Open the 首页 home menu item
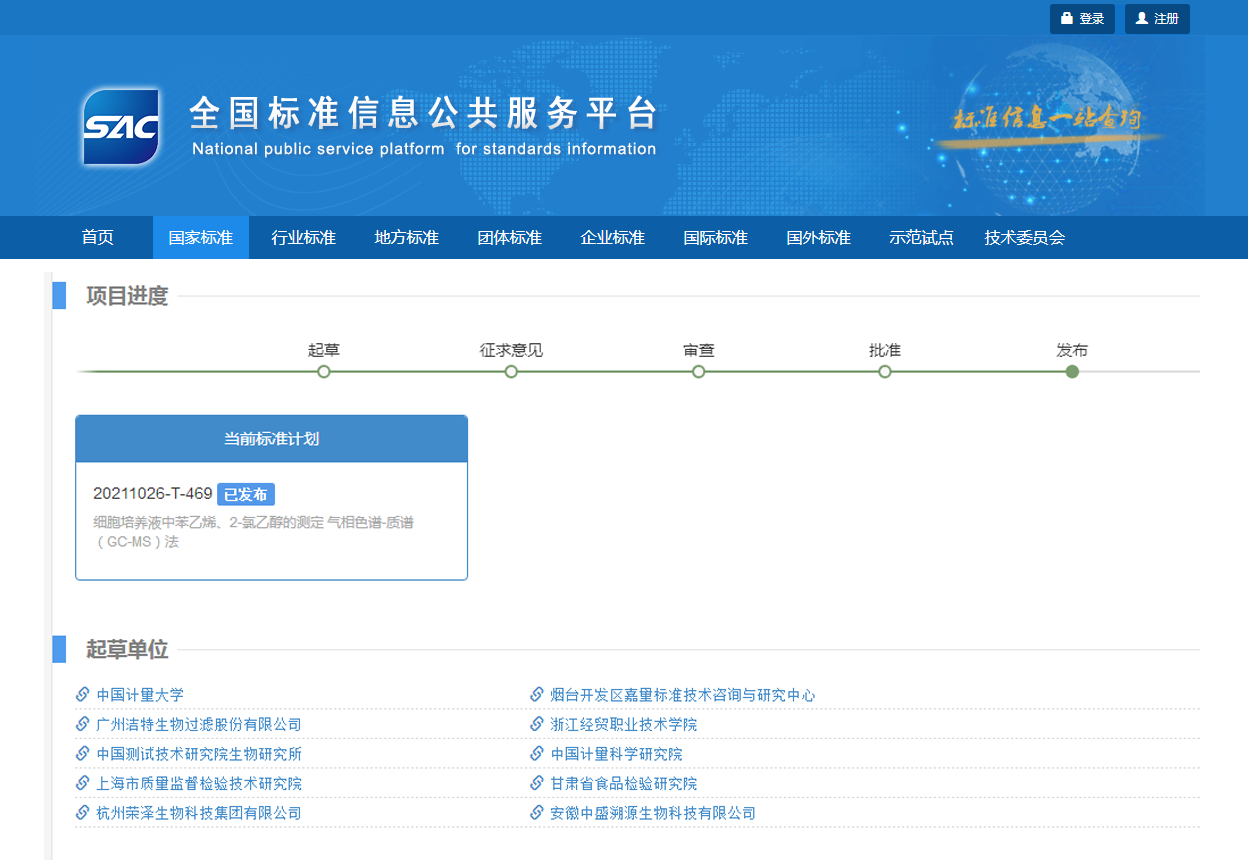Image resolution: width=1248 pixels, height=860 pixels. pyautogui.click(x=98, y=238)
